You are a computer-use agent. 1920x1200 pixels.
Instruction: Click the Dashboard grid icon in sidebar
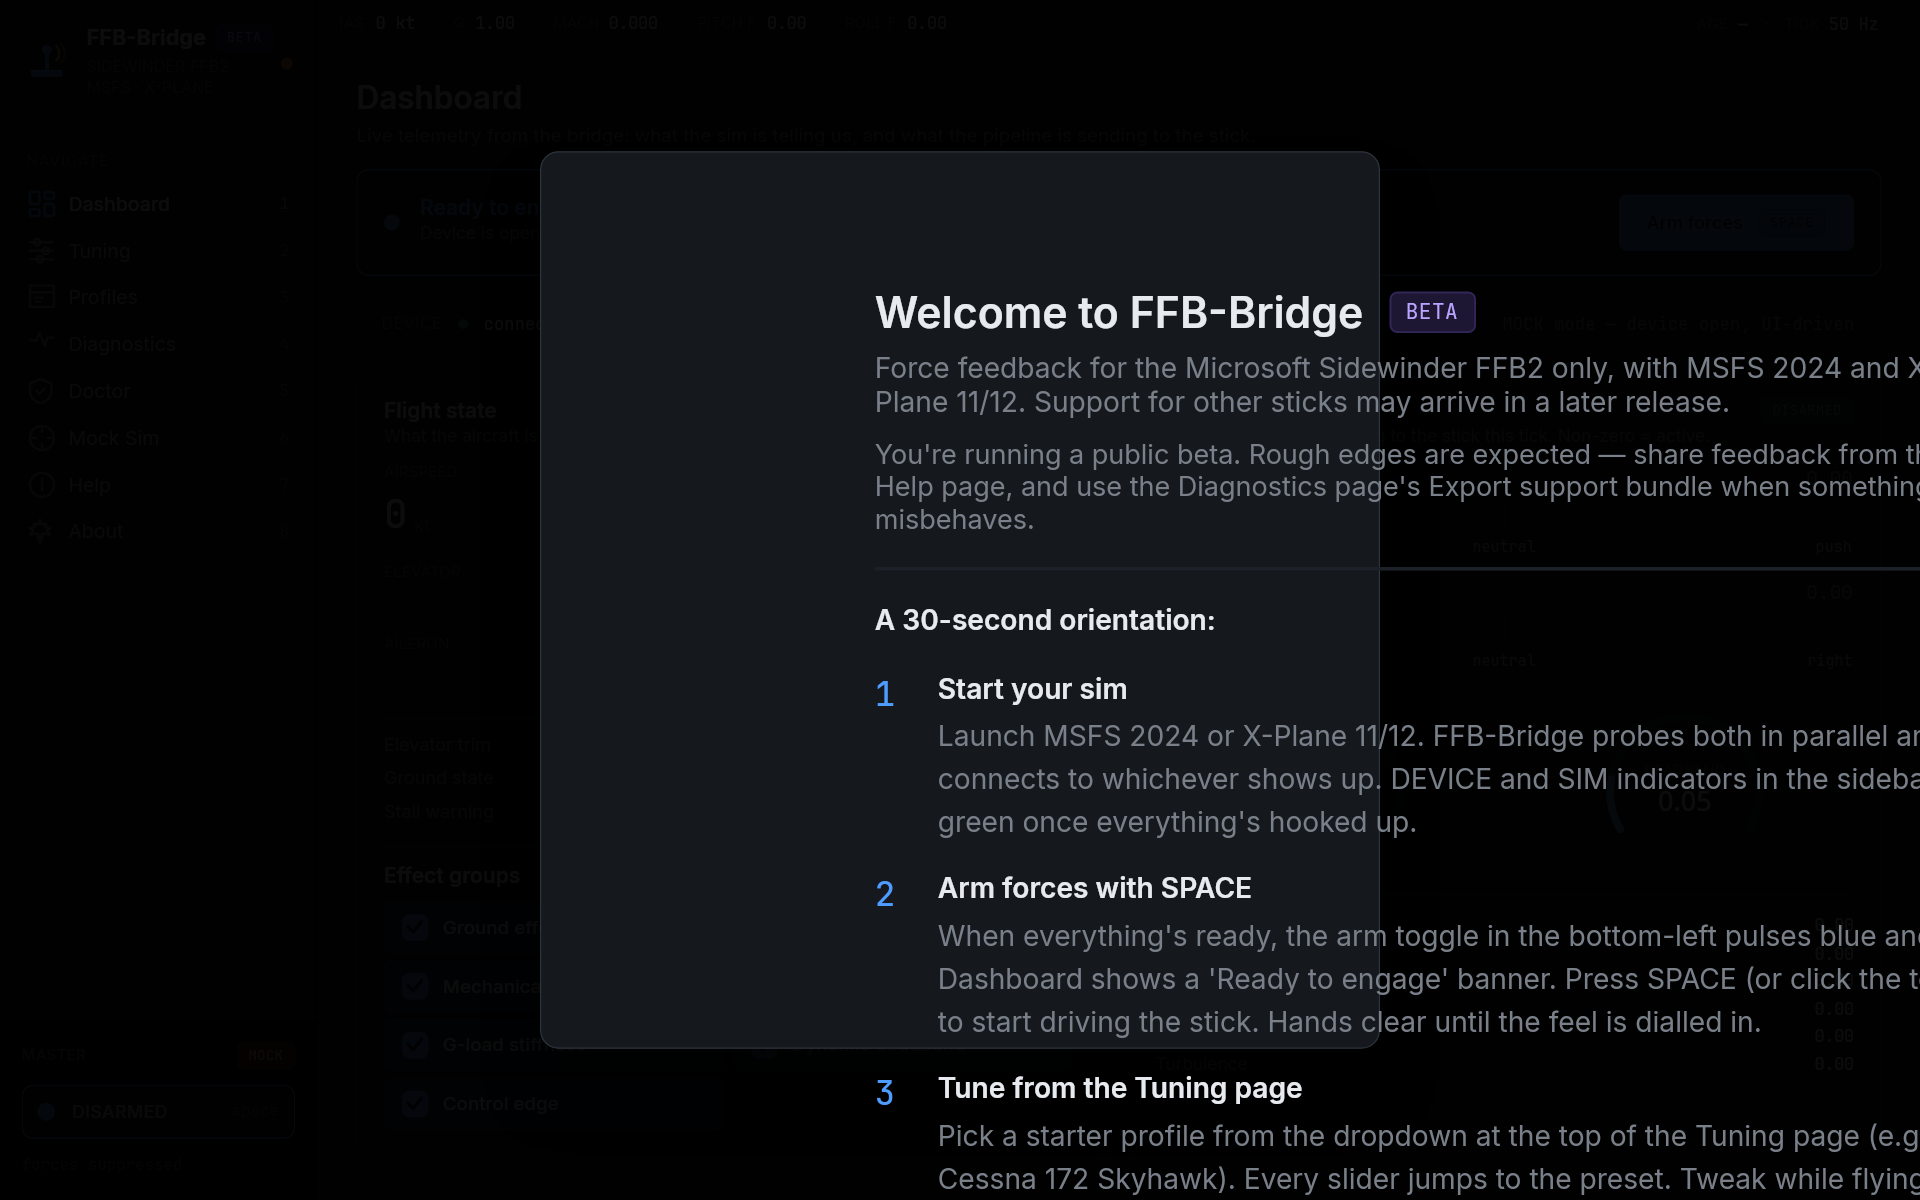(x=41, y=204)
